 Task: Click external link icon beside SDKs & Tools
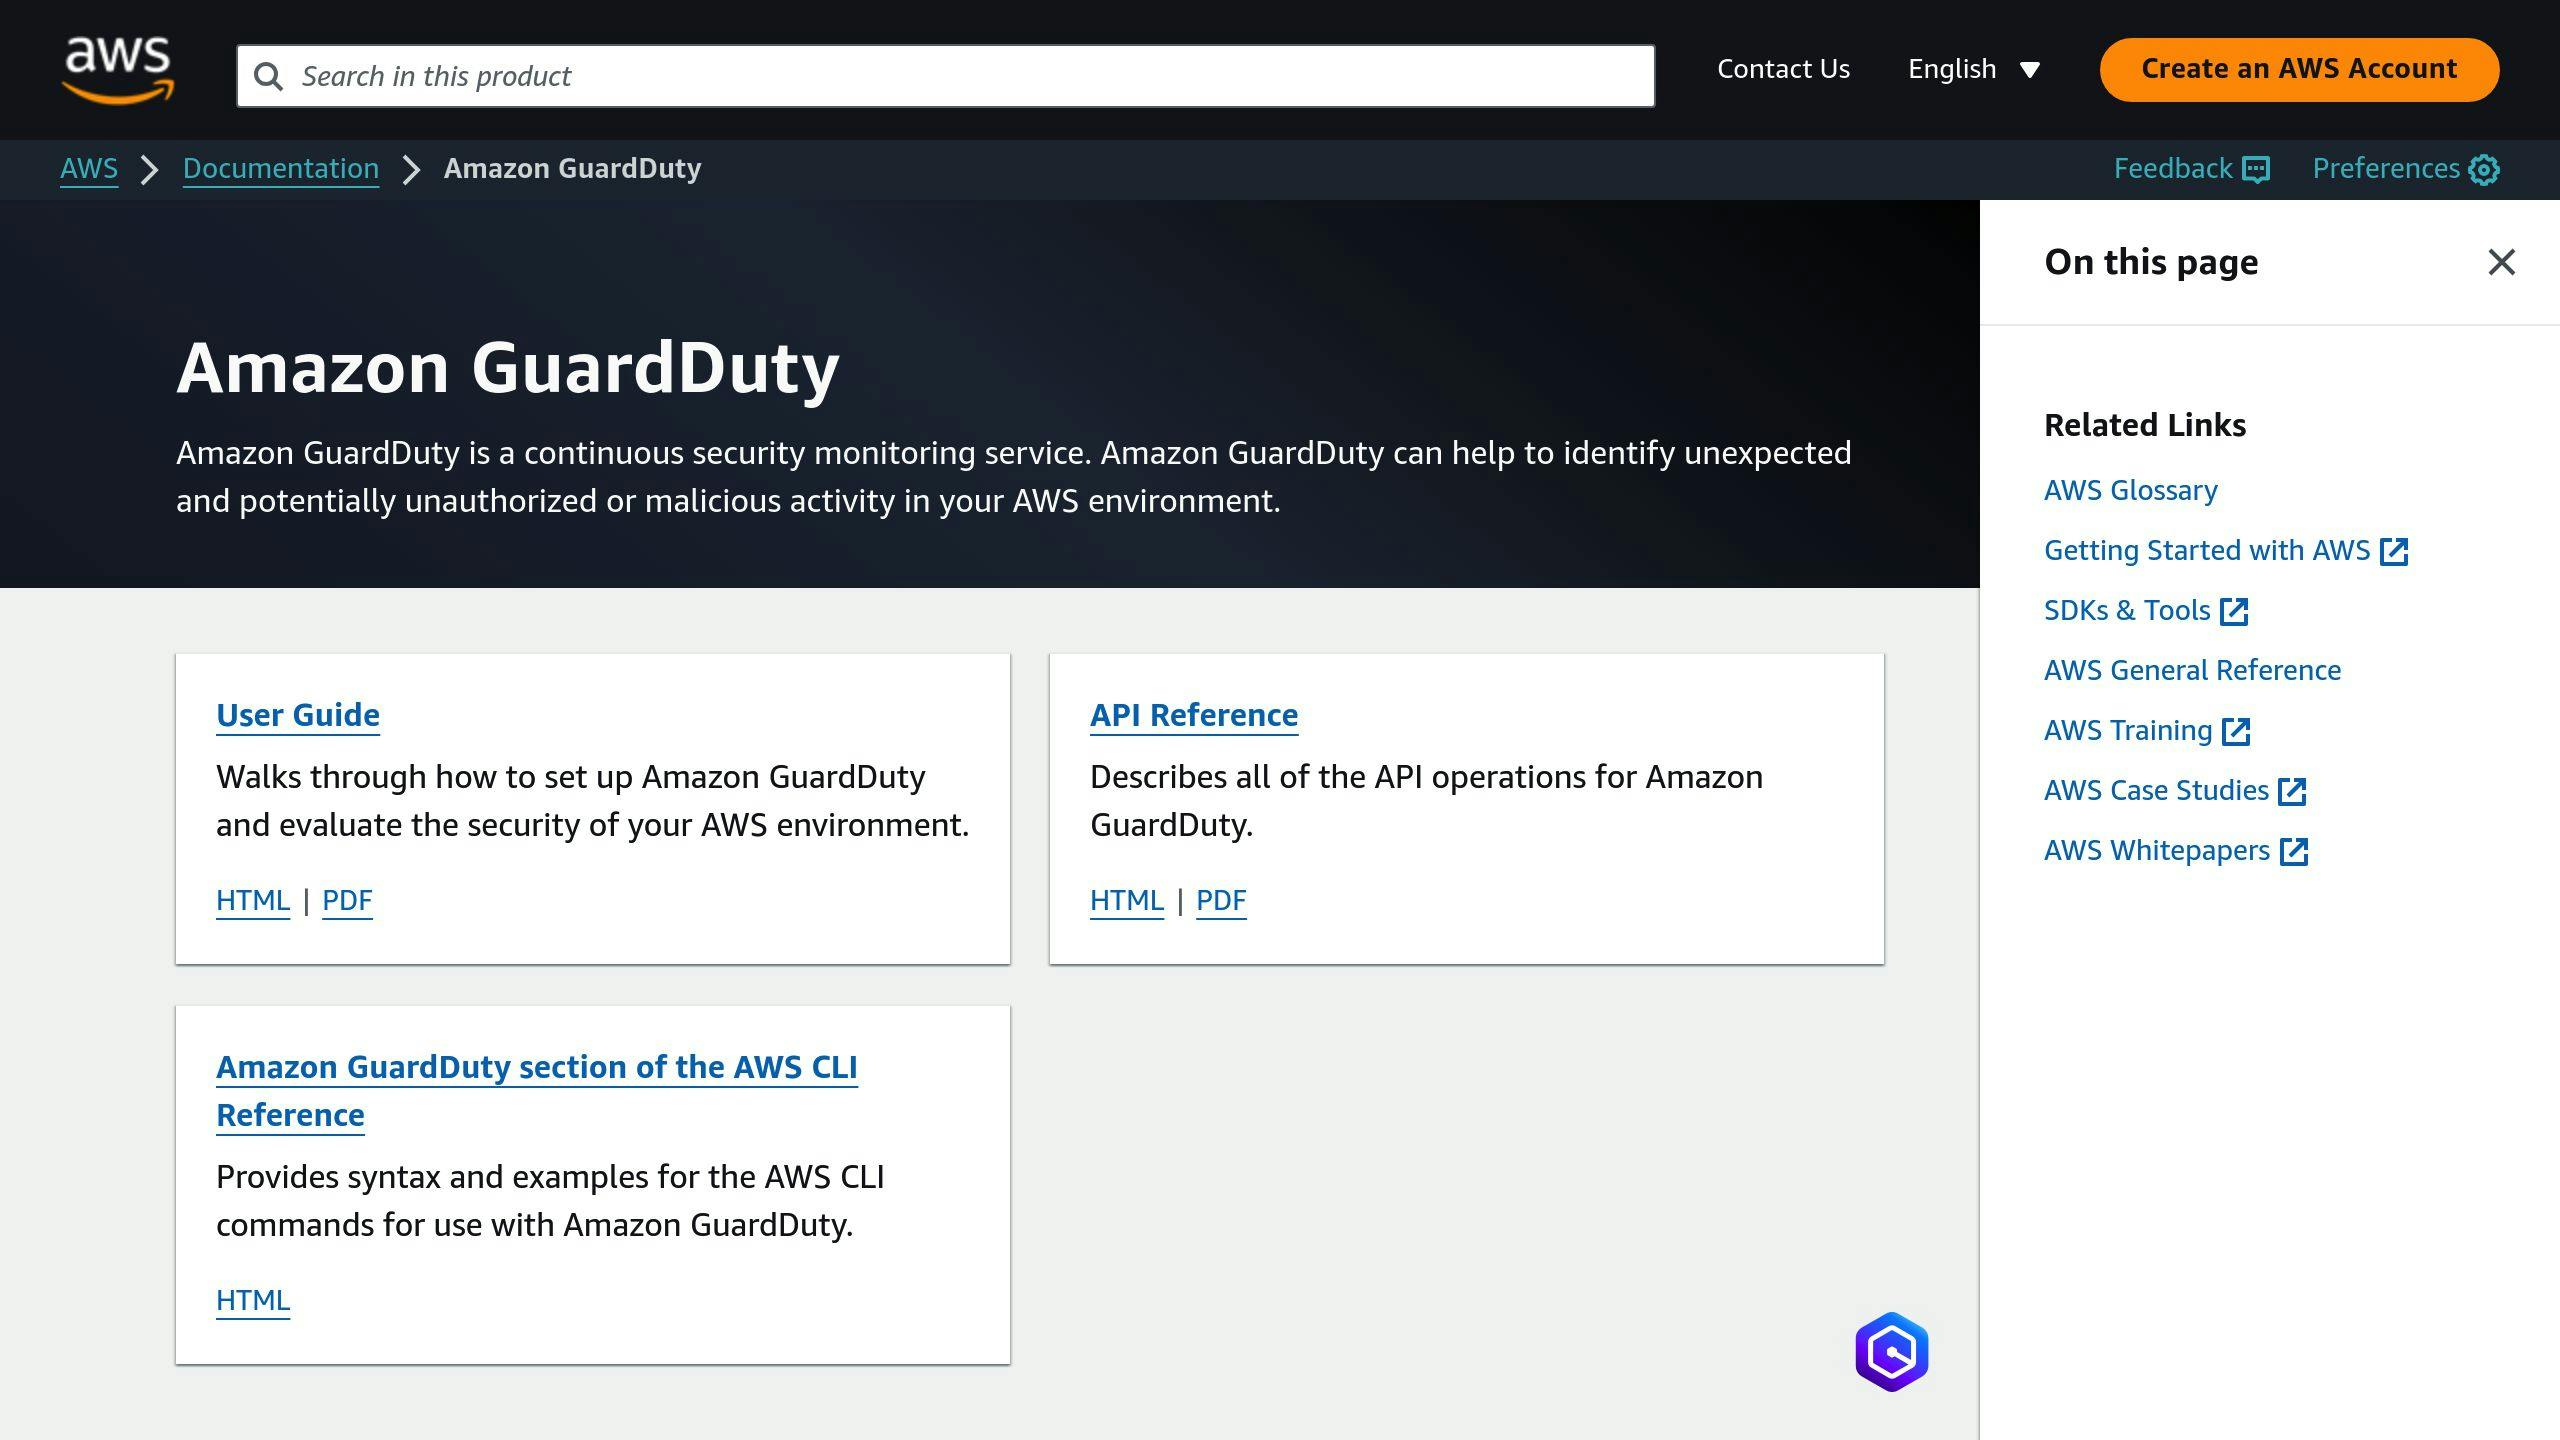click(x=2234, y=611)
